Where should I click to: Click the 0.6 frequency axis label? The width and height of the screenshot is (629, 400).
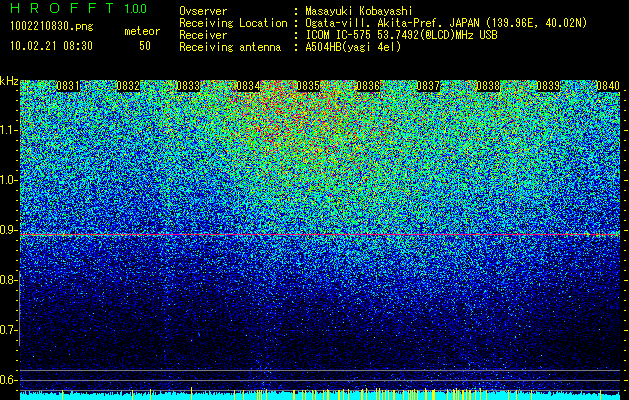pos(8,380)
